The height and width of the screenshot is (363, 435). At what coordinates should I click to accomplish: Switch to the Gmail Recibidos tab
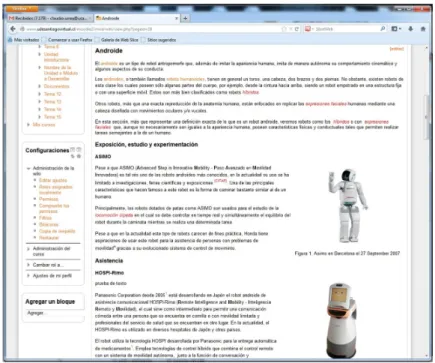point(50,18)
